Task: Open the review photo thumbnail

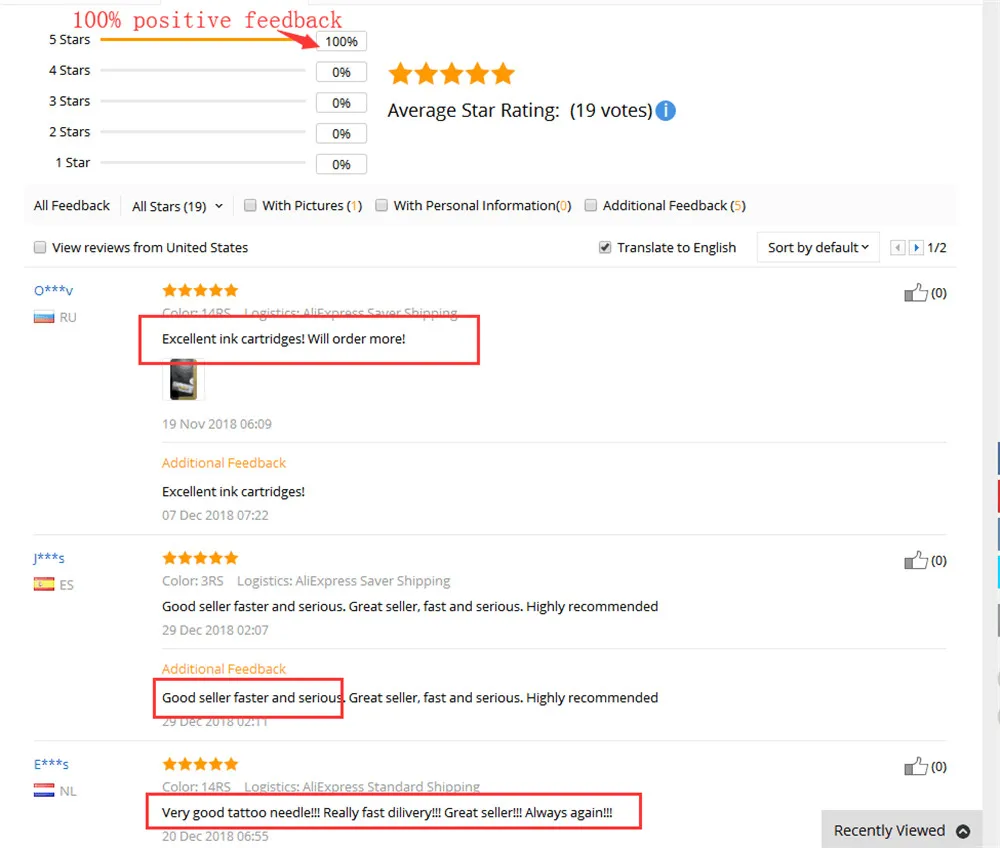Action: coord(184,379)
